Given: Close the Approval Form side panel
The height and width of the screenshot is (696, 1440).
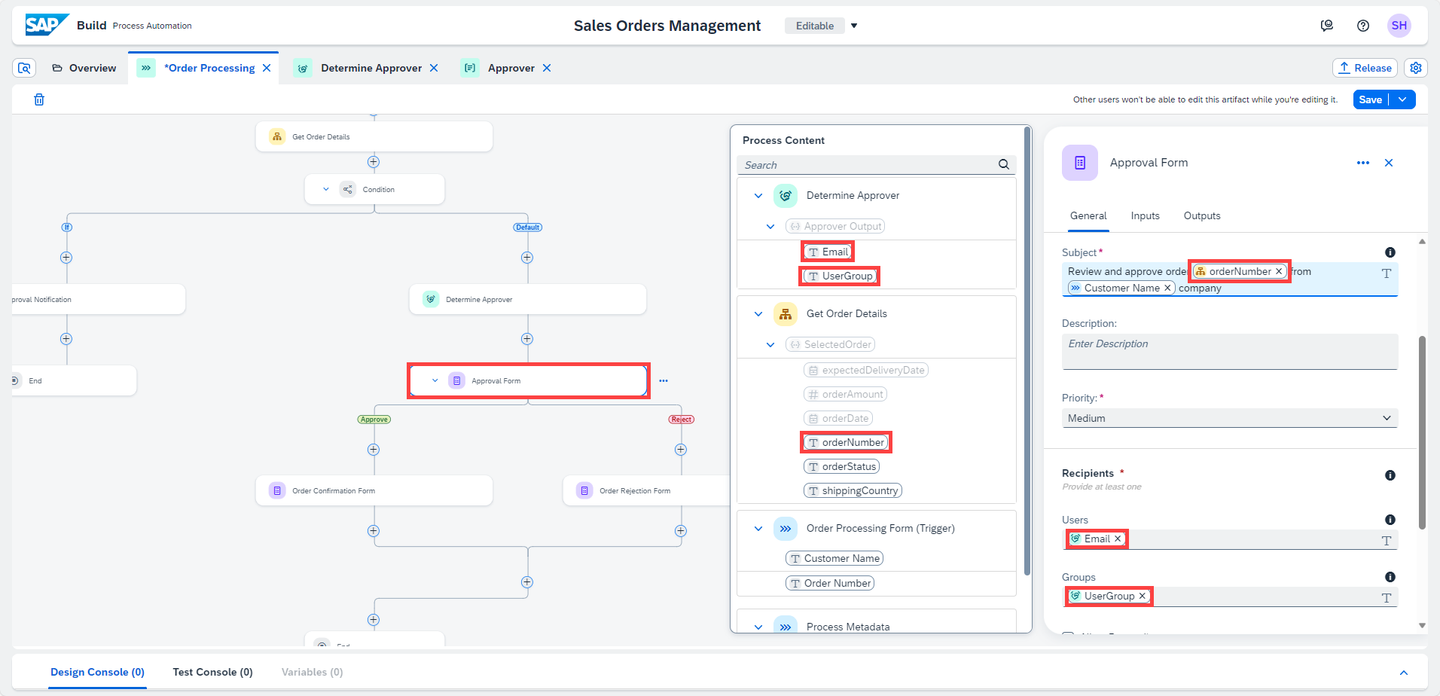Looking at the screenshot, I should (1389, 163).
